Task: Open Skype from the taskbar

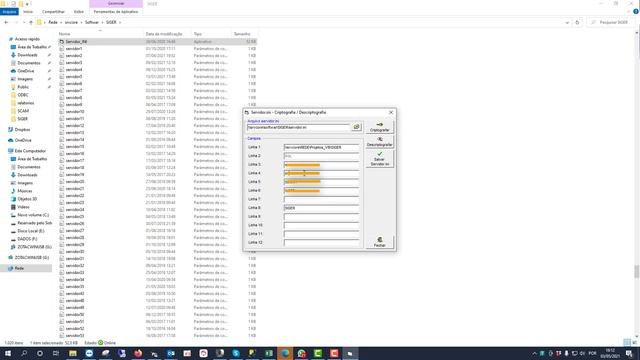Action: point(236,353)
